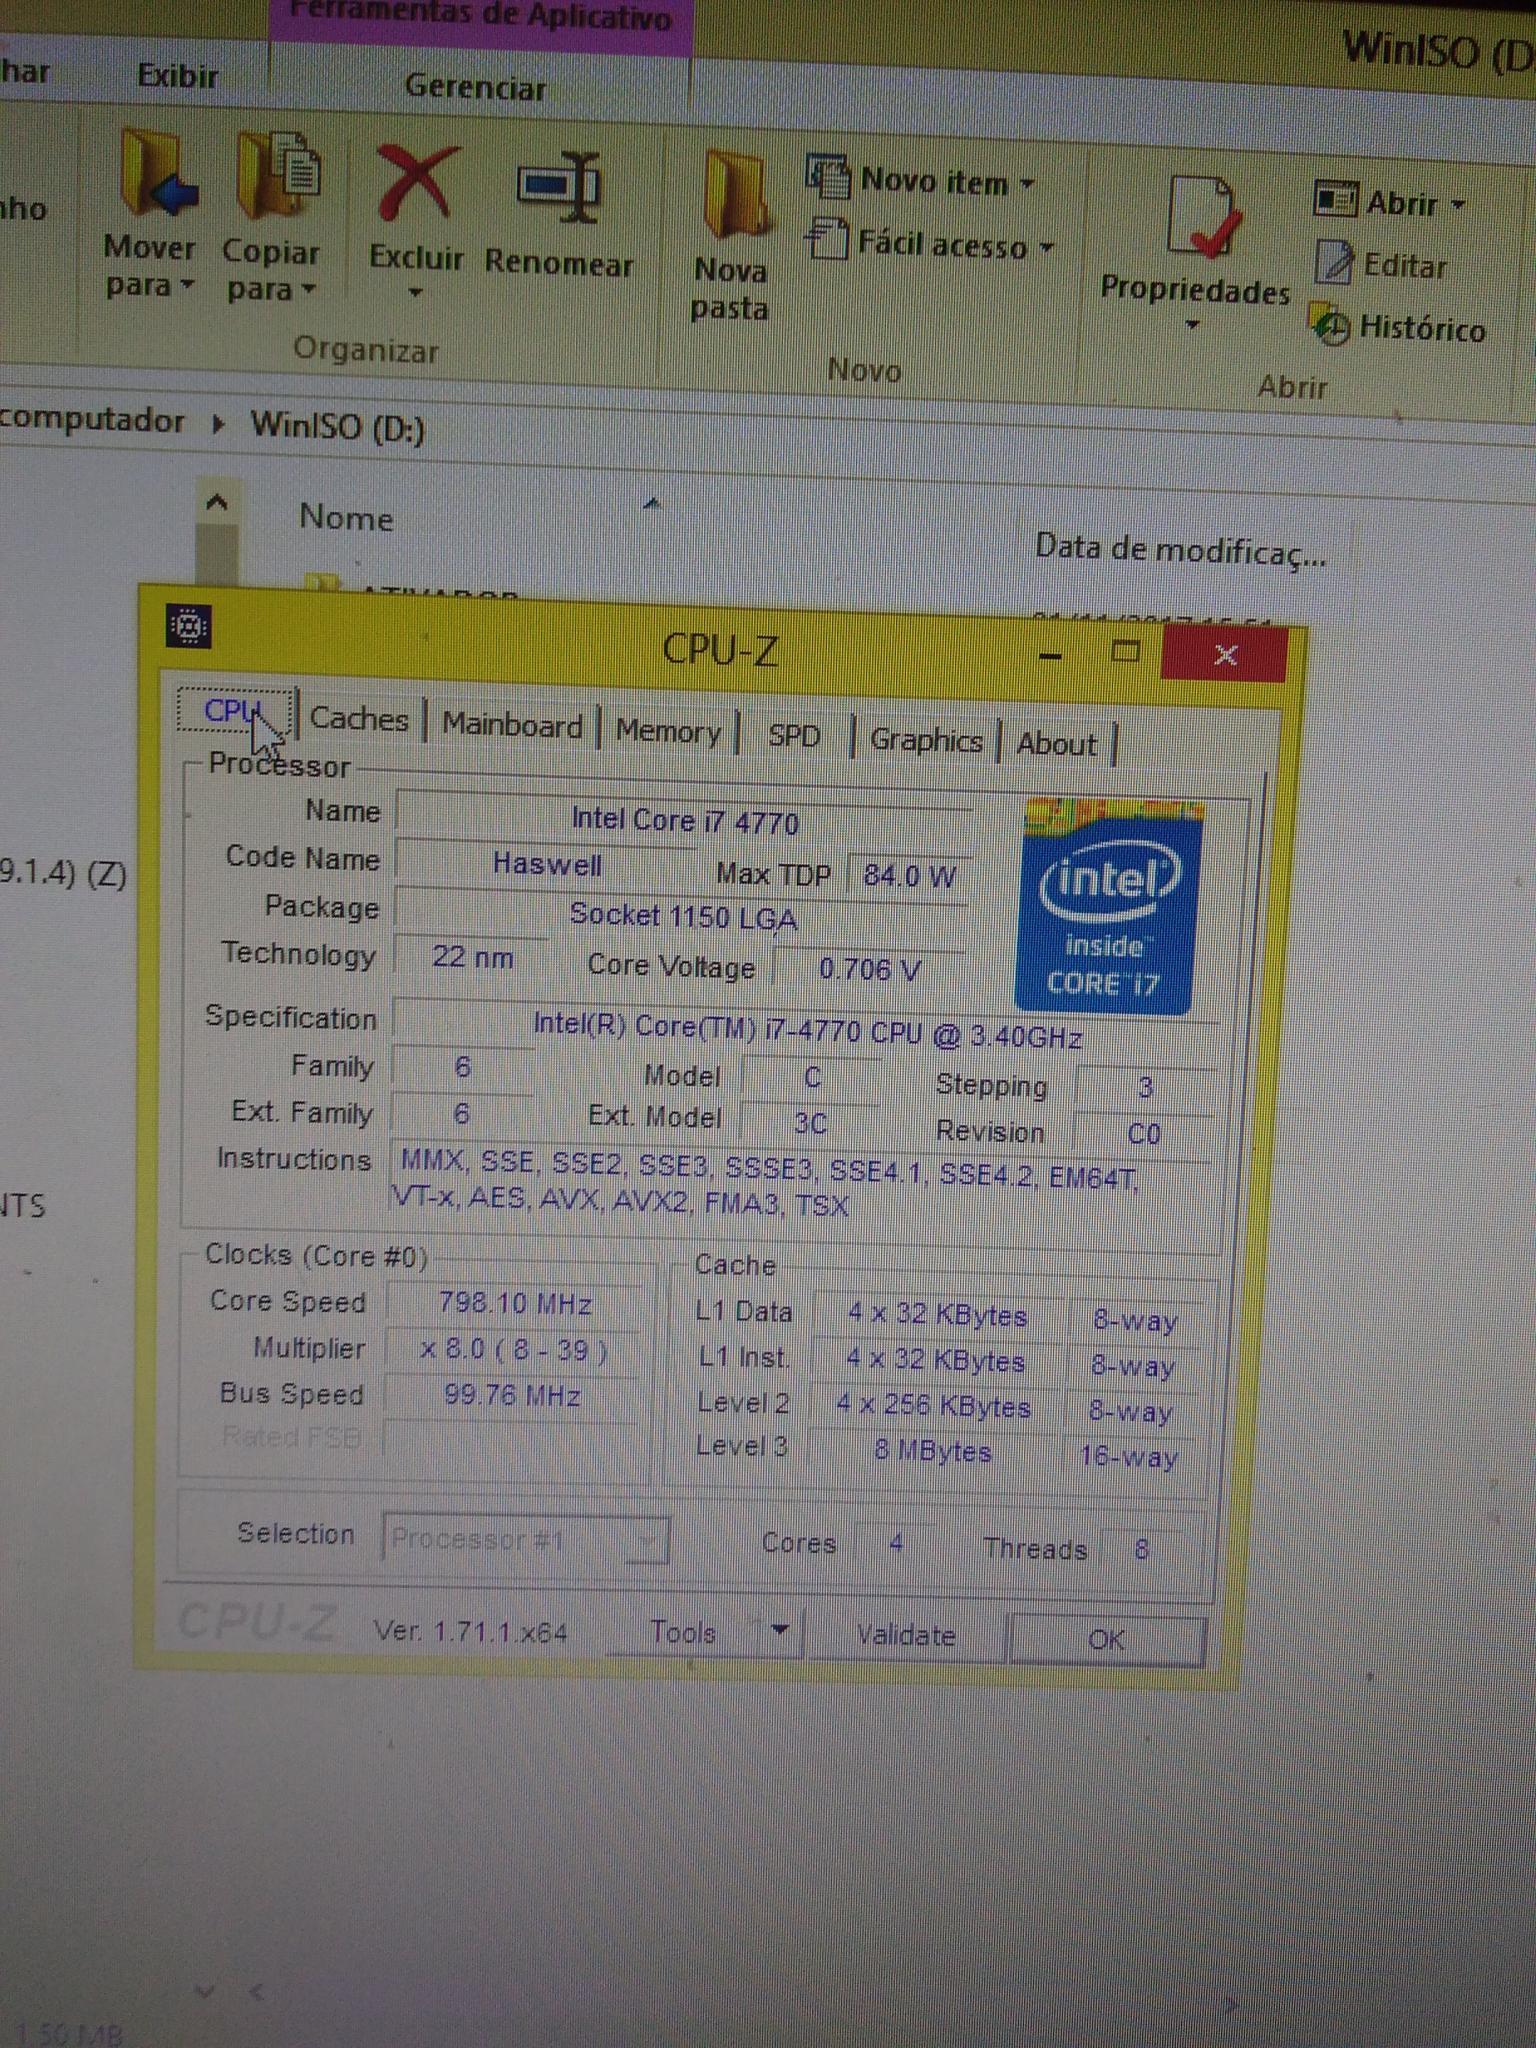Click the Ferramentas de Aplicativo tab header

click(481, 18)
